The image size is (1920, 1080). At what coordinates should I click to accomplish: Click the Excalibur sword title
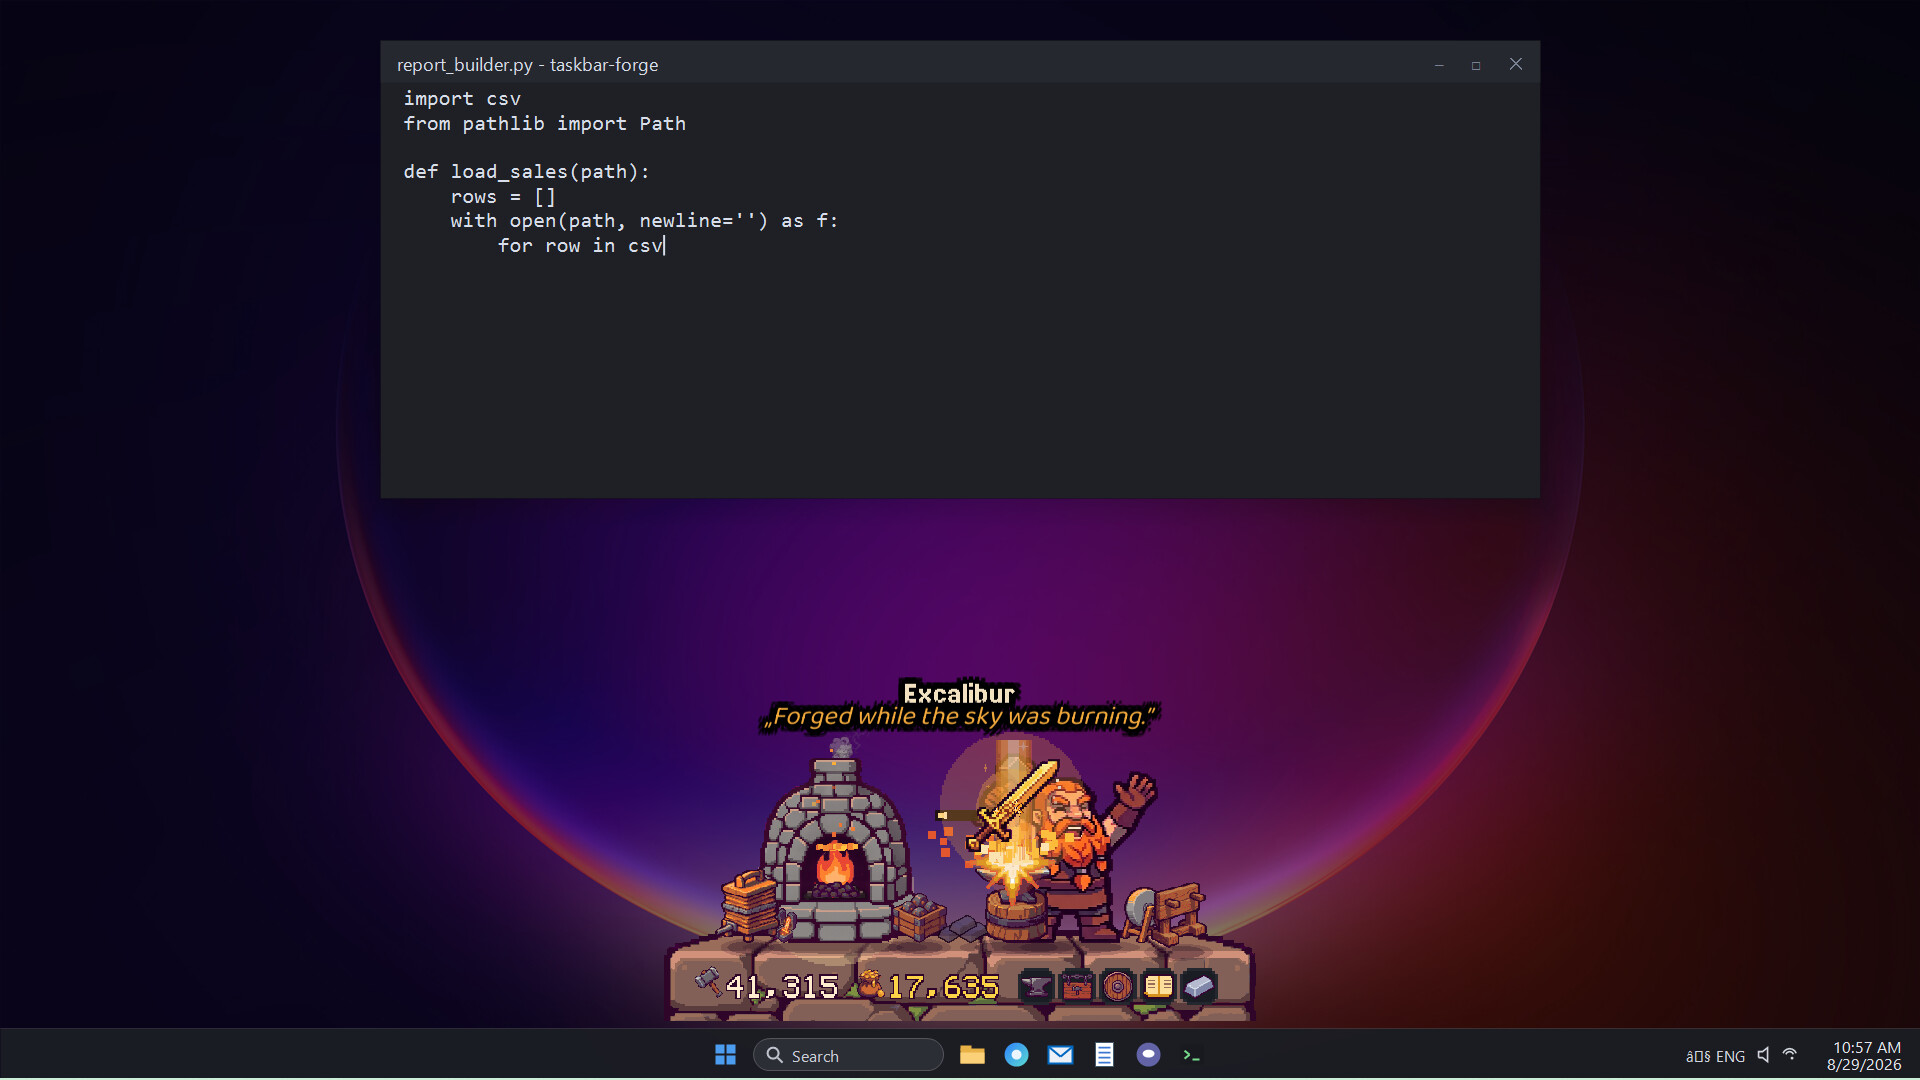pos(959,694)
